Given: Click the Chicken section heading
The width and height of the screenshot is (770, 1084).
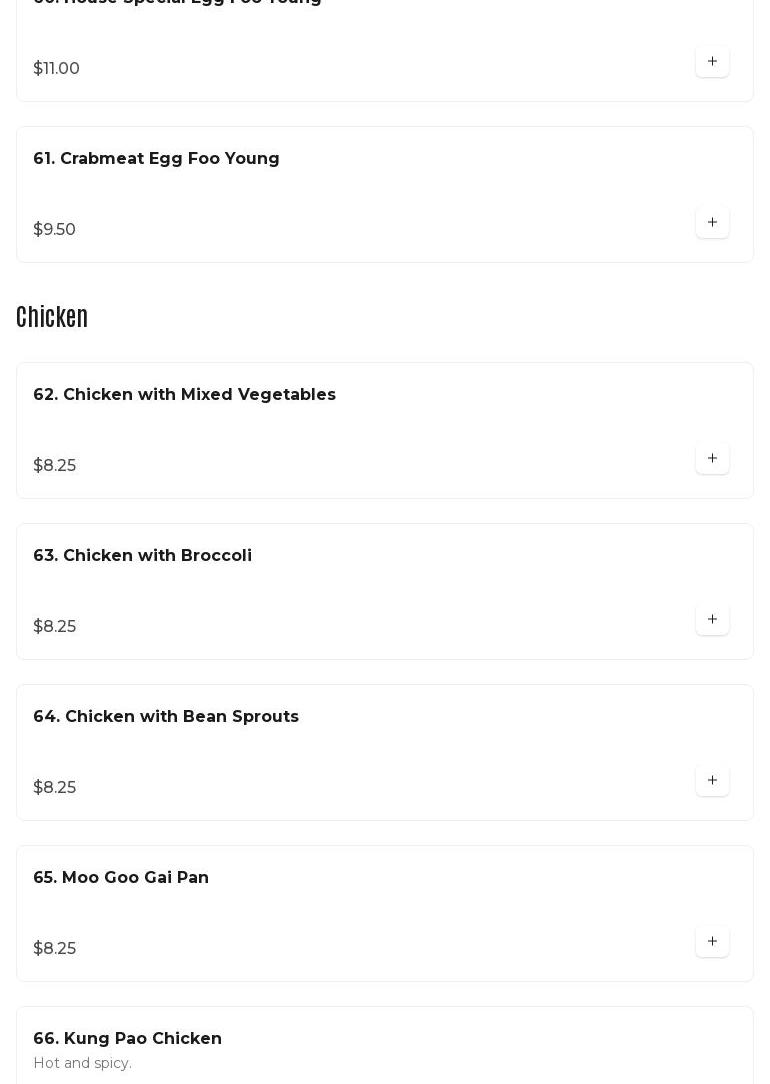Looking at the screenshot, I should point(52,317).
